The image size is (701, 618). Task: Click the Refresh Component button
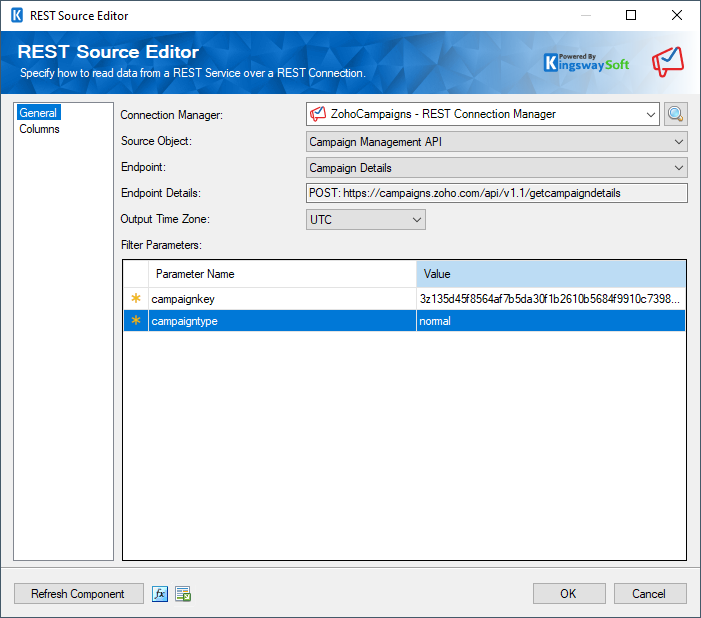click(x=79, y=593)
